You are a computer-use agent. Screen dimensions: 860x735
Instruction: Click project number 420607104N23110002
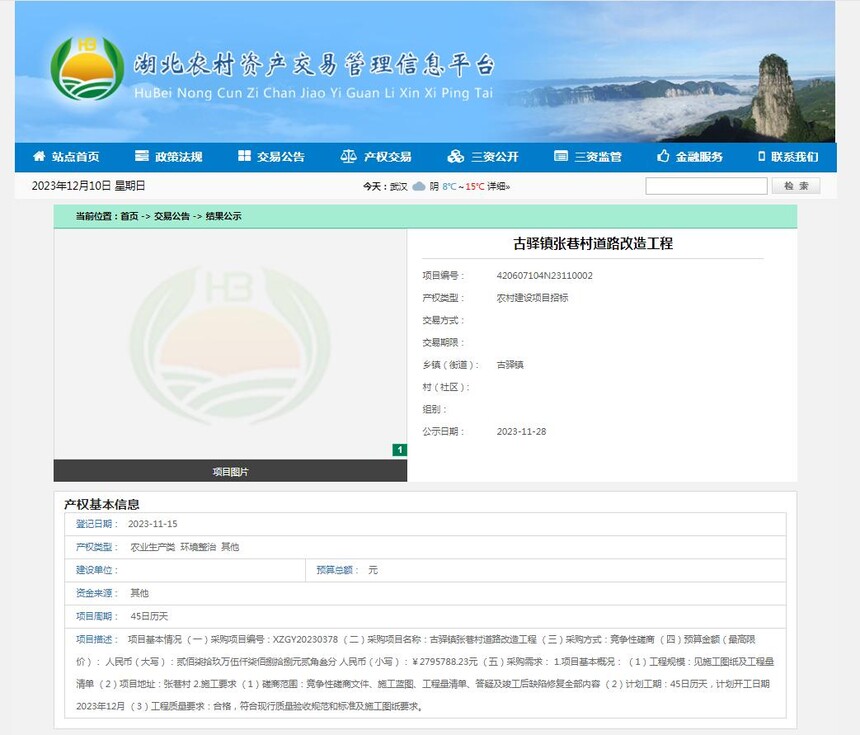(x=545, y=275)
